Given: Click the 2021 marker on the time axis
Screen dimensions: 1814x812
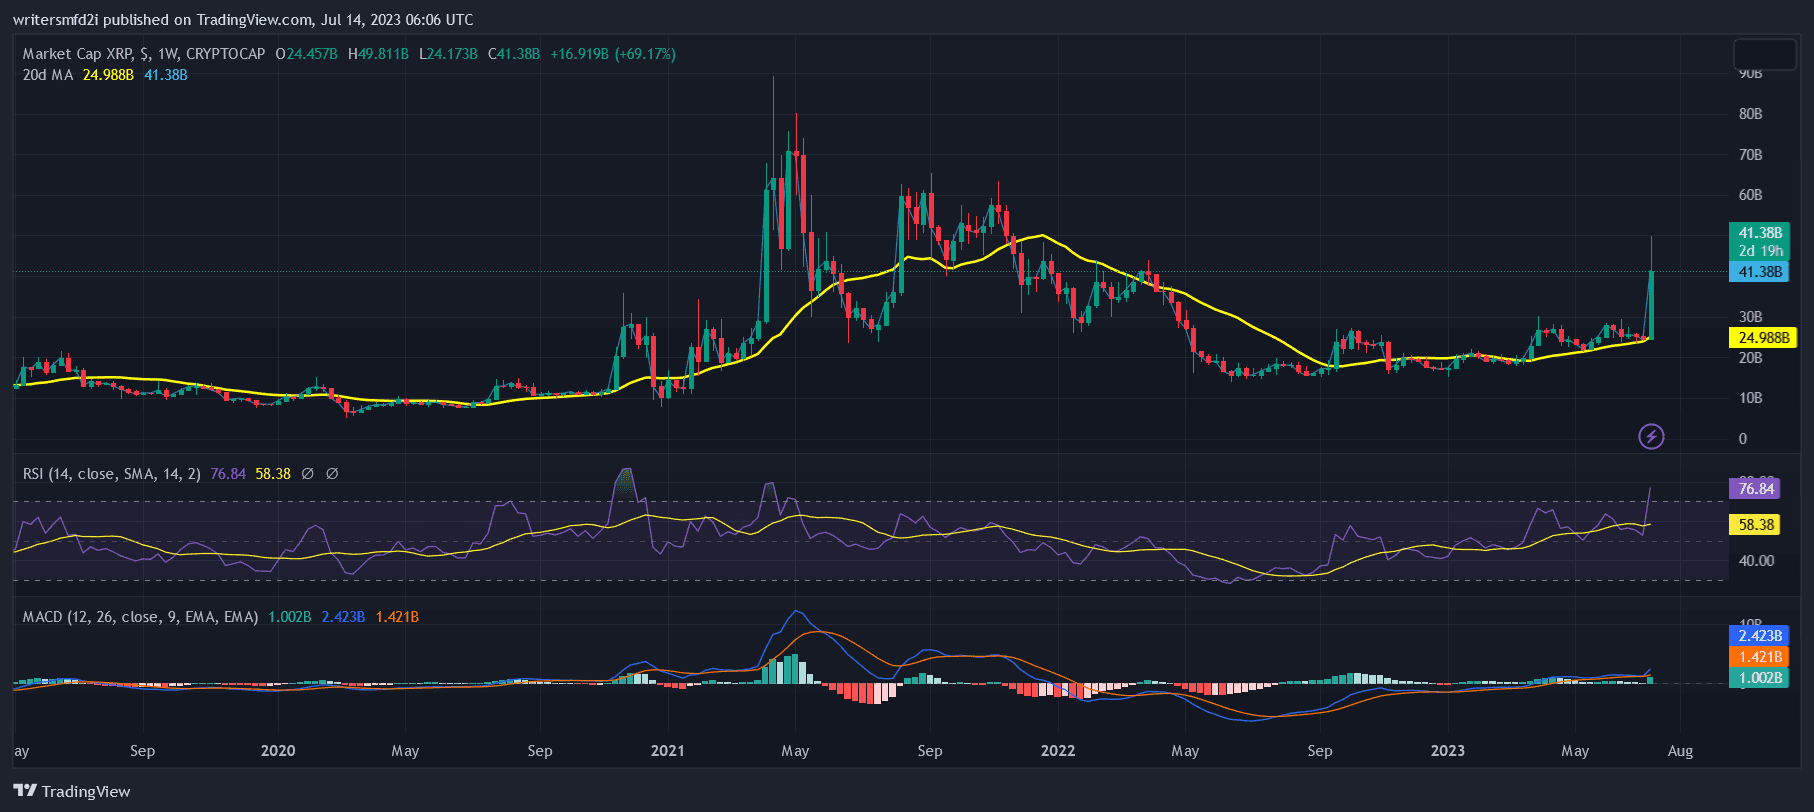Looking at the screenshot, I should (667, 751).
